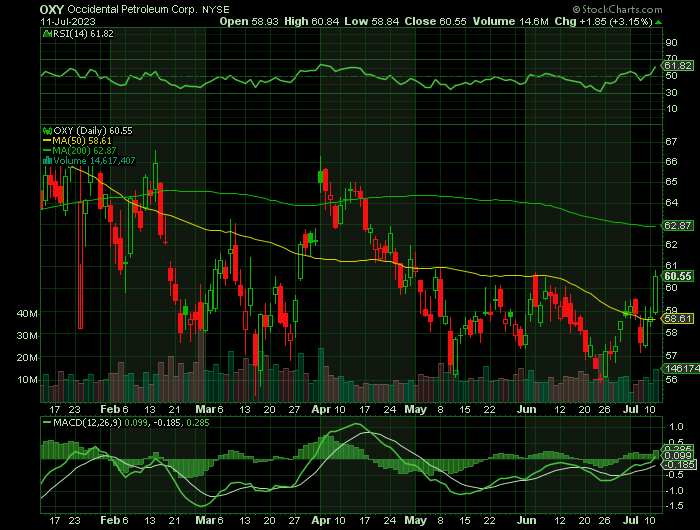Click the MA(50) yellow legend marker
The image size is (700, 530).
45,140
